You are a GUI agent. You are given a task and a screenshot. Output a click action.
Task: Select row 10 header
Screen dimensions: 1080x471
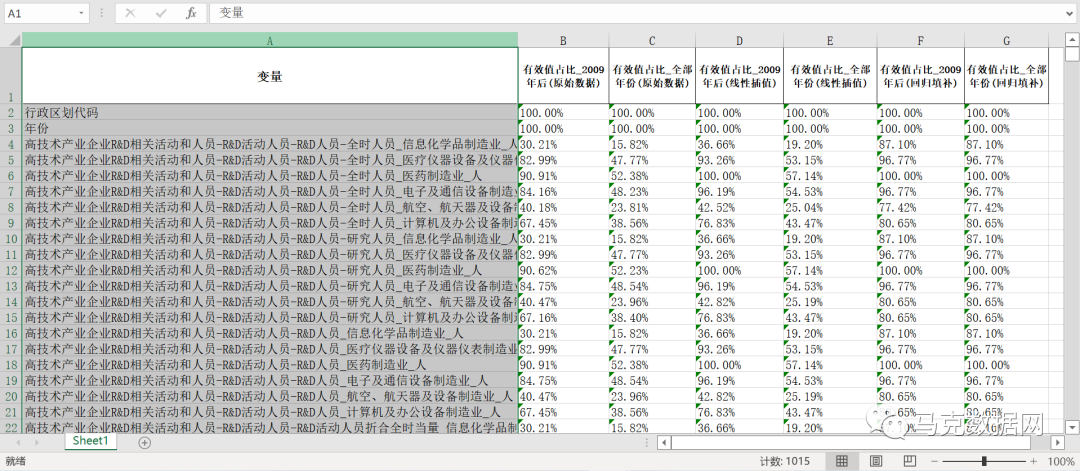point(11,238)
